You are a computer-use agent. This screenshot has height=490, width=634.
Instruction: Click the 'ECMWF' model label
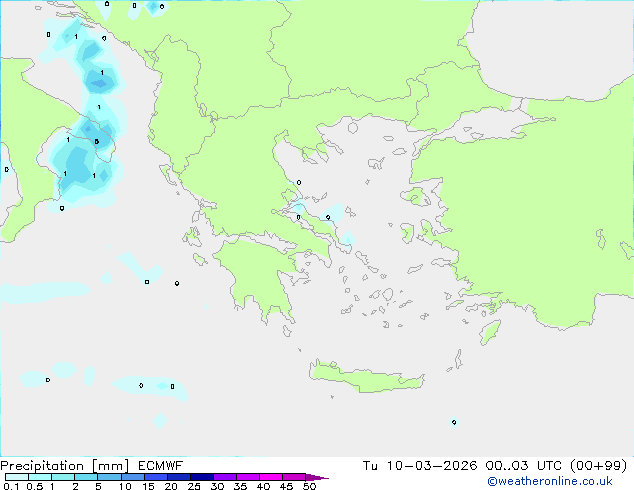161,466
